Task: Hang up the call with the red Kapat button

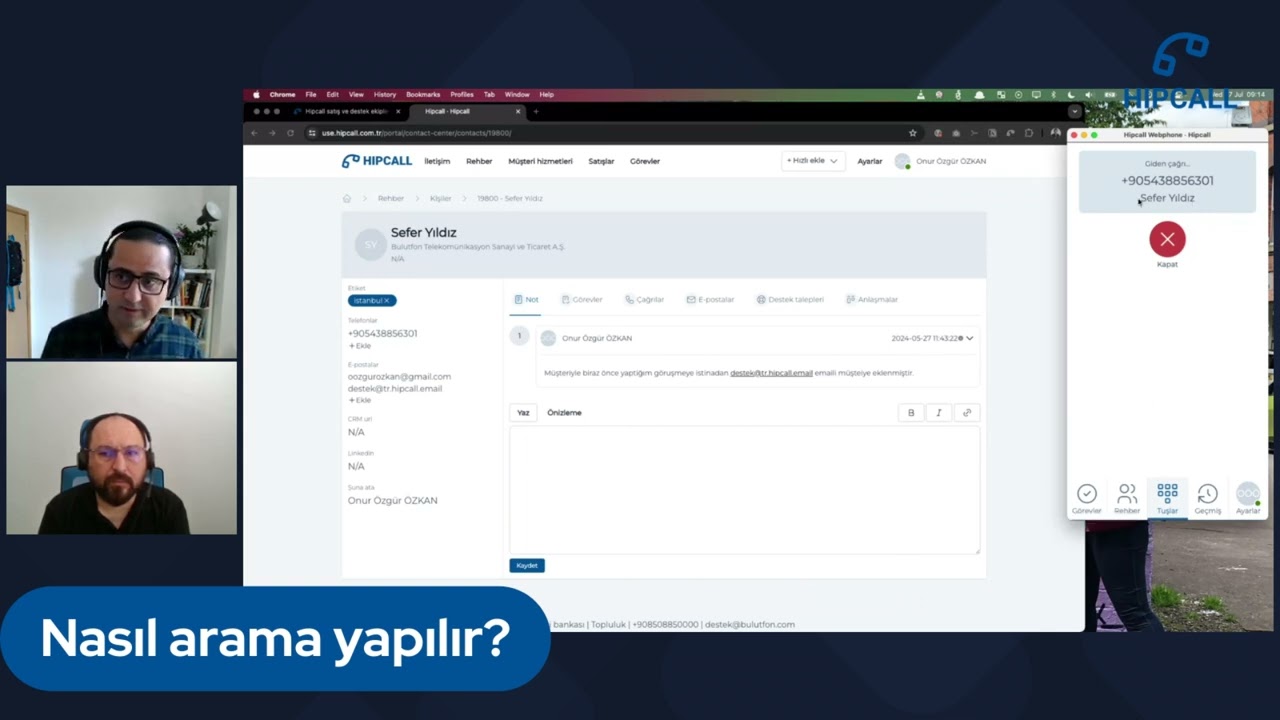Action: (x=1167, y=240)
